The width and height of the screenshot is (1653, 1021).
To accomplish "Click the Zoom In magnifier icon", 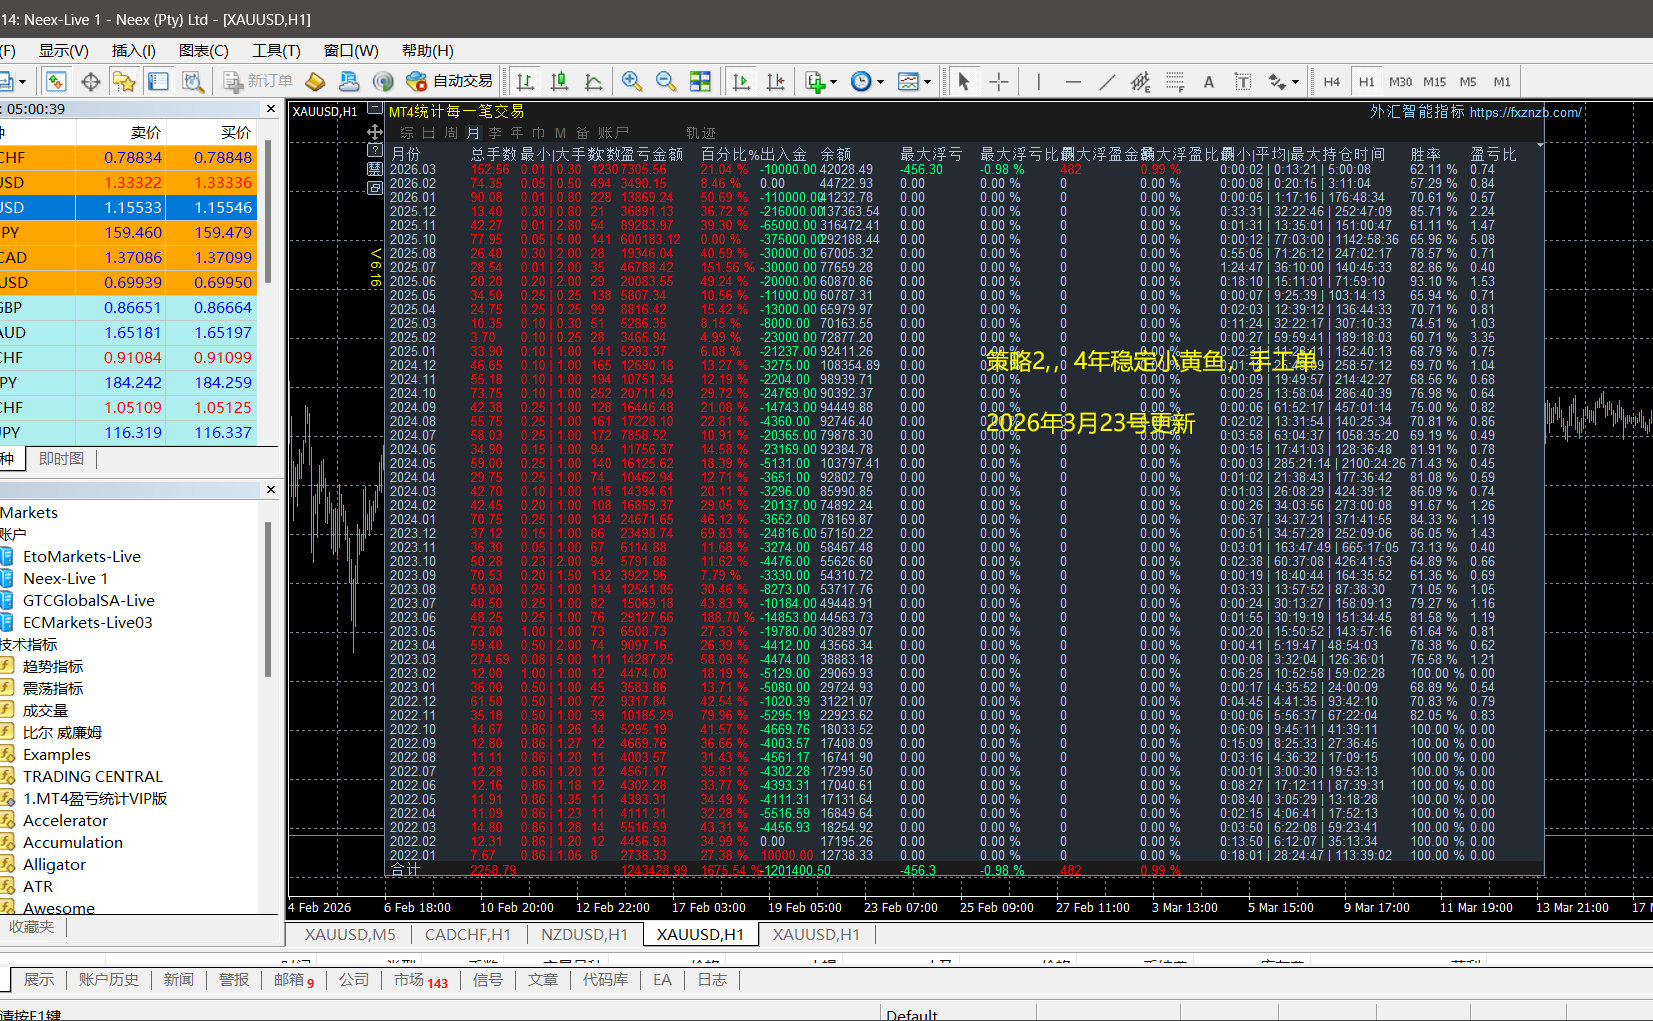I will click(631, 82).
